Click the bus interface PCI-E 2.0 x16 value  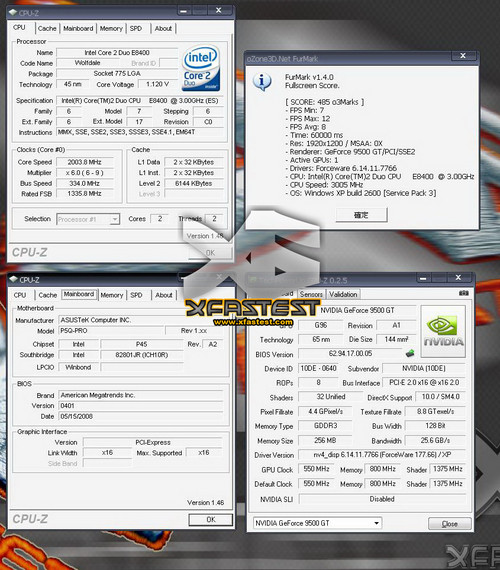coord(424,382)
